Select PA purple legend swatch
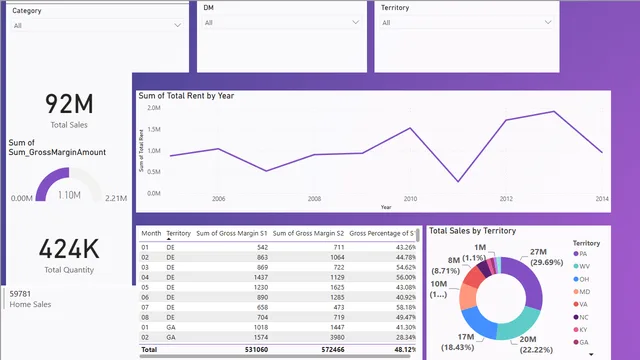The width and height of the screenshot is (640, 360). [x=576, y=254]
